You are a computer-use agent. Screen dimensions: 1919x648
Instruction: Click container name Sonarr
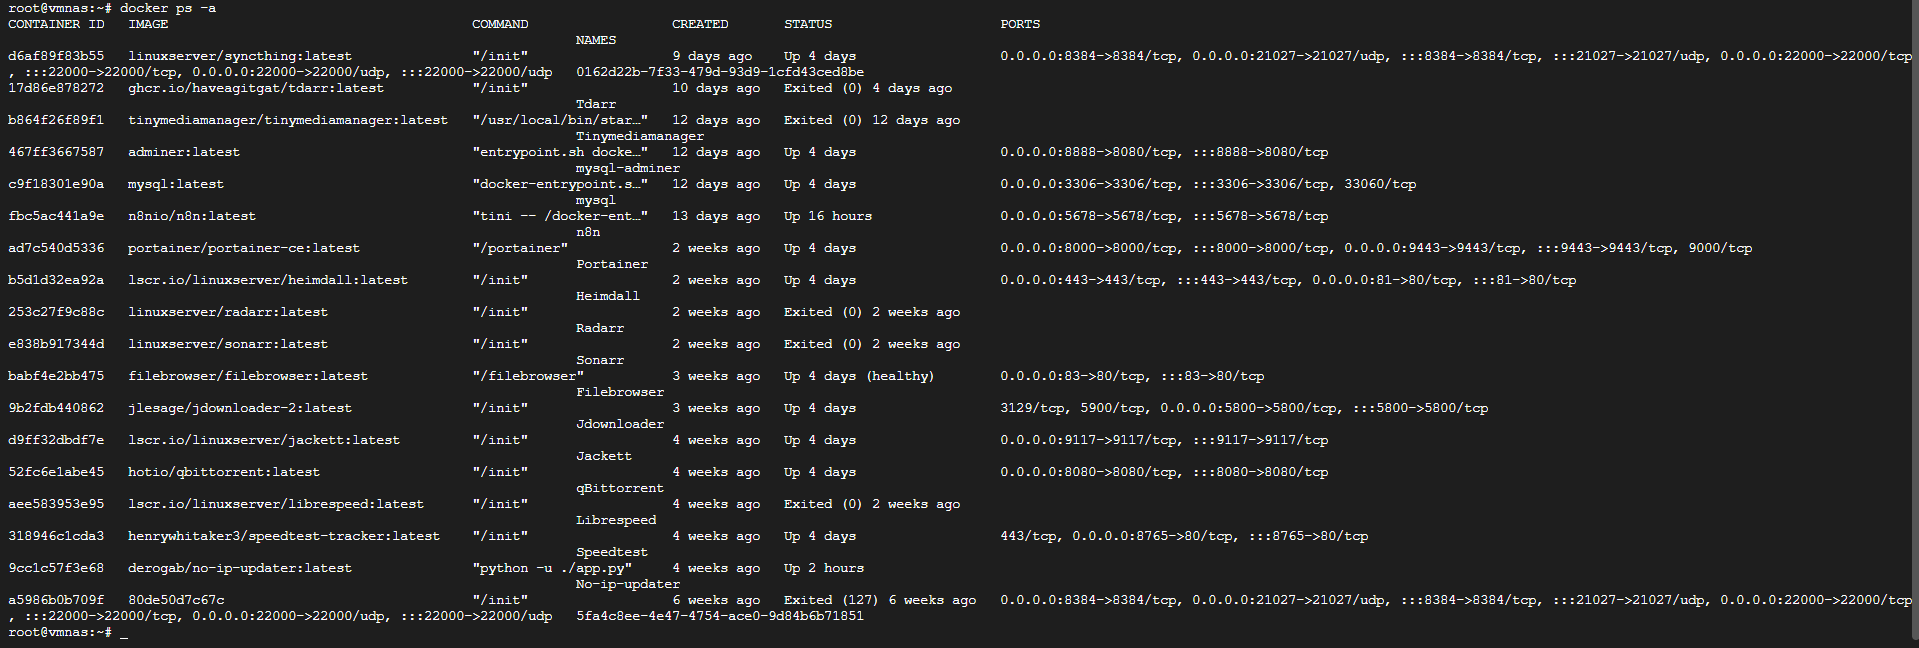(x=600, y=360)
